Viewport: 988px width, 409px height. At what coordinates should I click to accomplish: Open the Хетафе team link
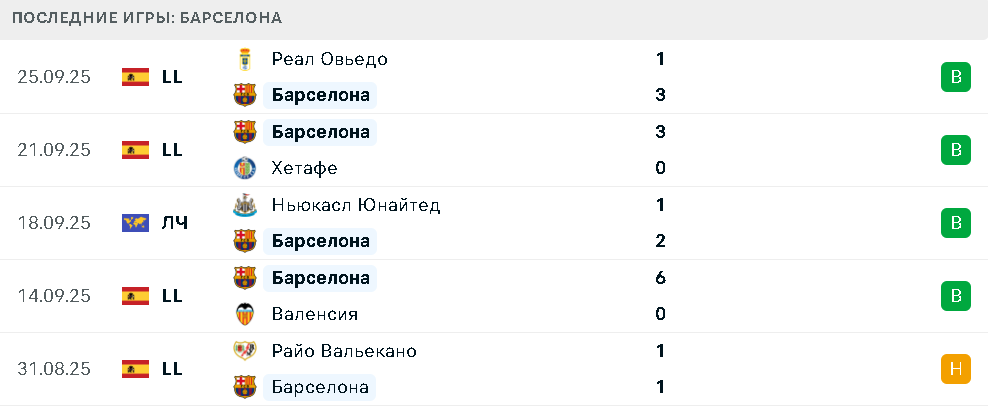(x=304, y=168)
